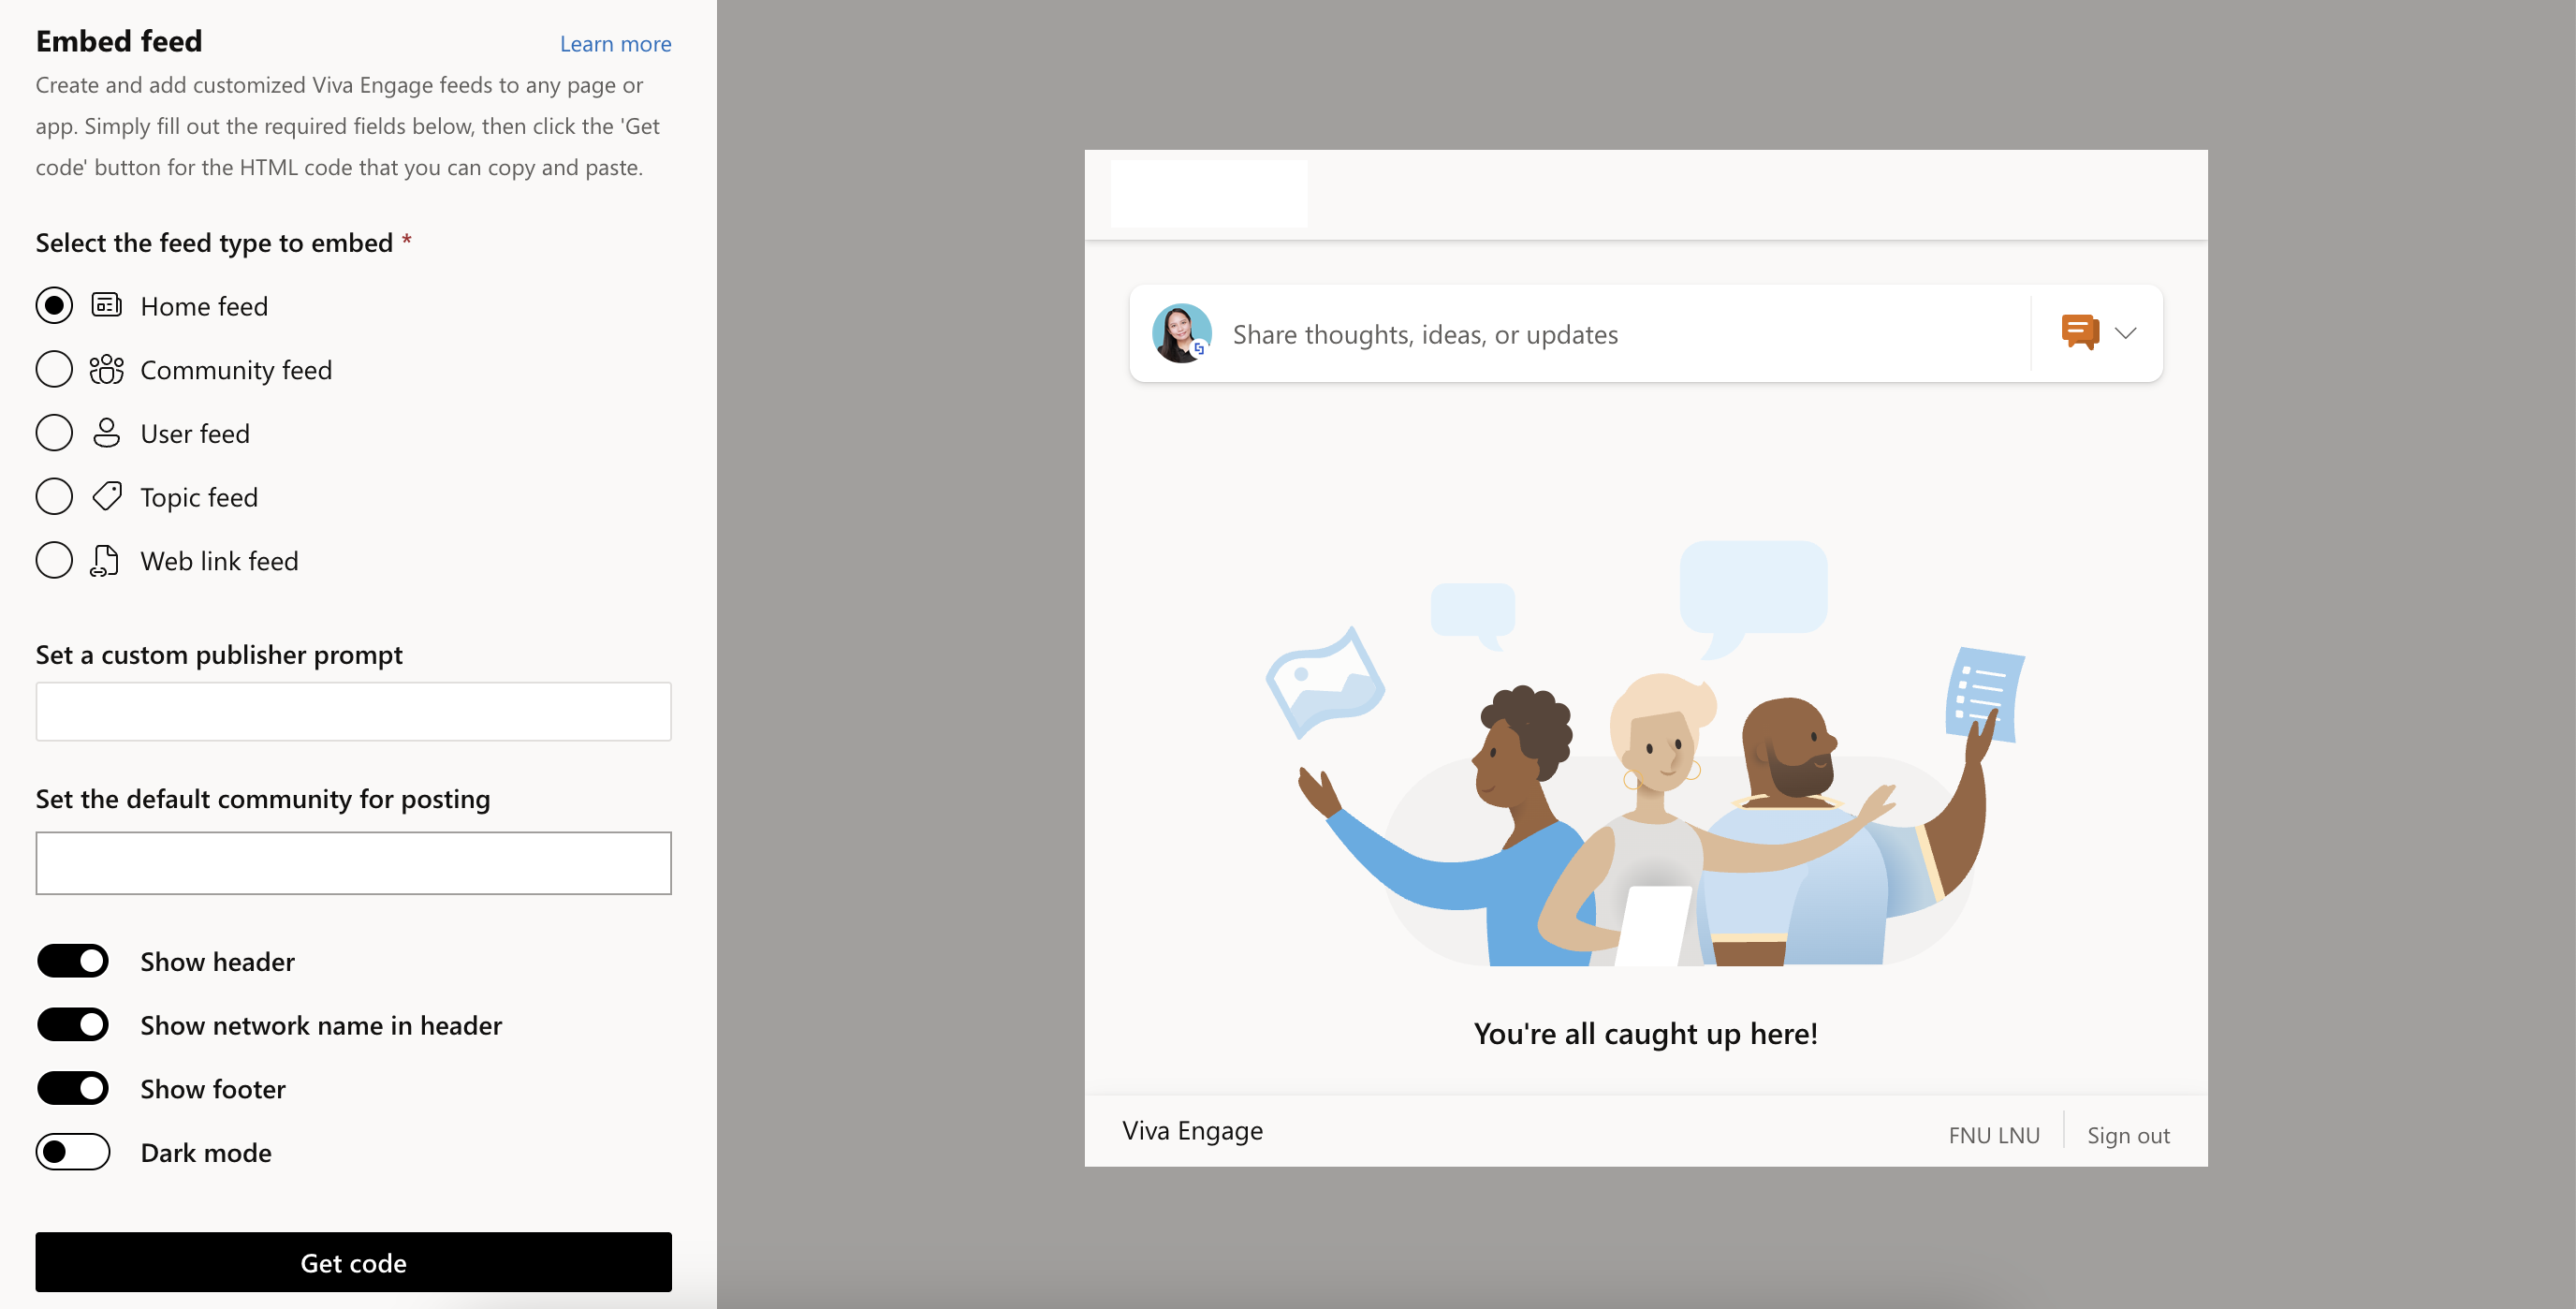Click the user avatar in the publisher
This screenshot has width=2576, height=1309.
(x=1181, y=333)
